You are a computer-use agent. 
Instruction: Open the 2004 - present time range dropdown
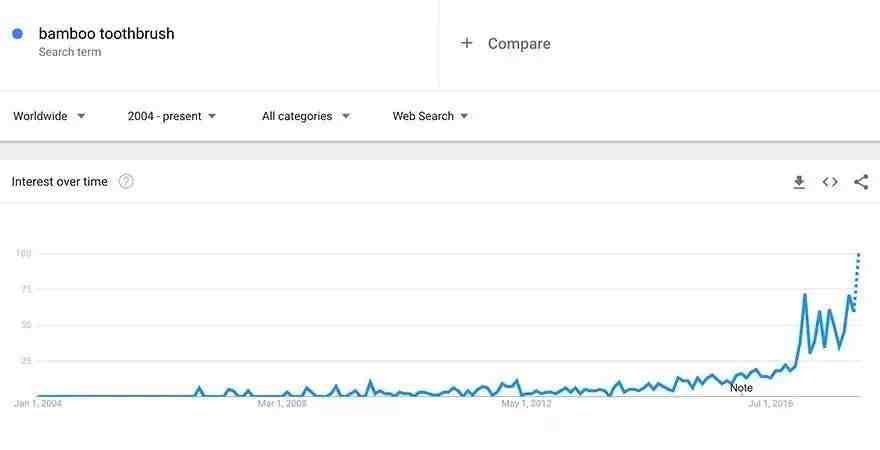(x=172, y=116)
